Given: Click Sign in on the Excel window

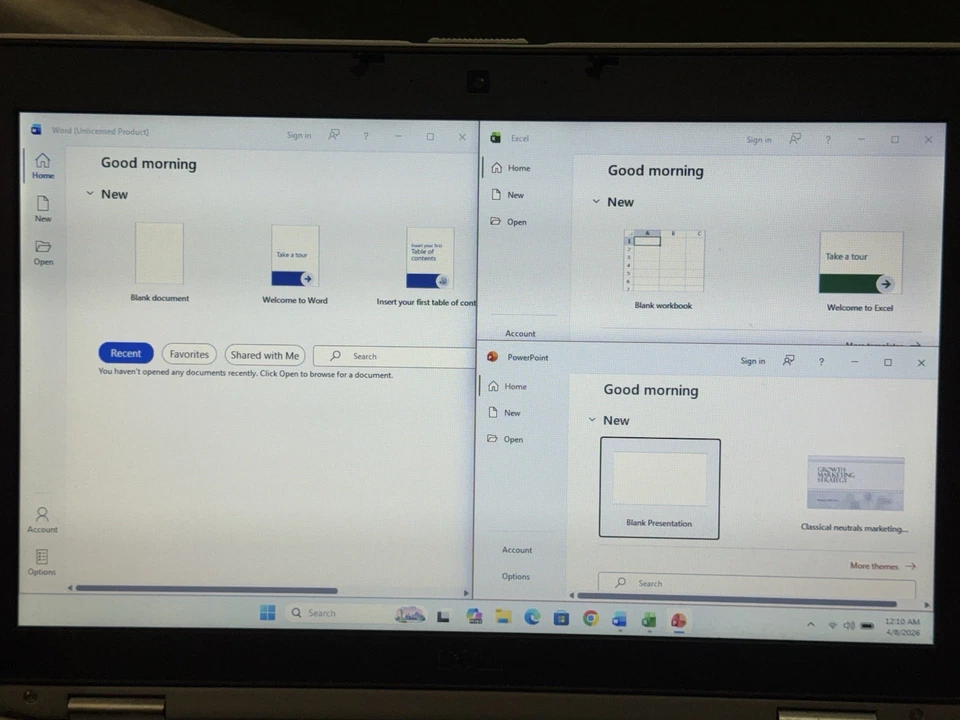Looking at the screenshot, I should click(759, 140).
